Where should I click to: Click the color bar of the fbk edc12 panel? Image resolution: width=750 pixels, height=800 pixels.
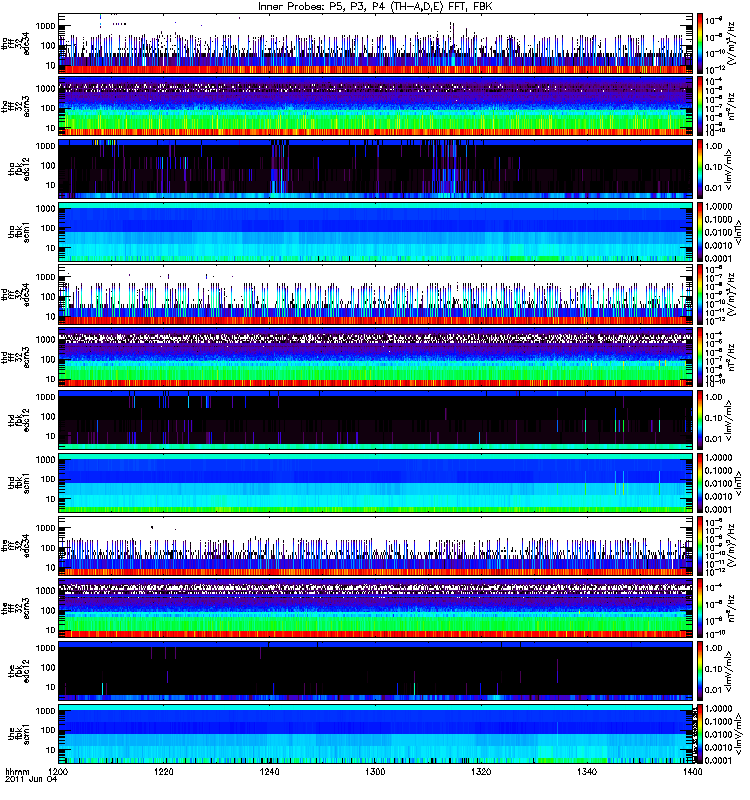click(700, 671)
